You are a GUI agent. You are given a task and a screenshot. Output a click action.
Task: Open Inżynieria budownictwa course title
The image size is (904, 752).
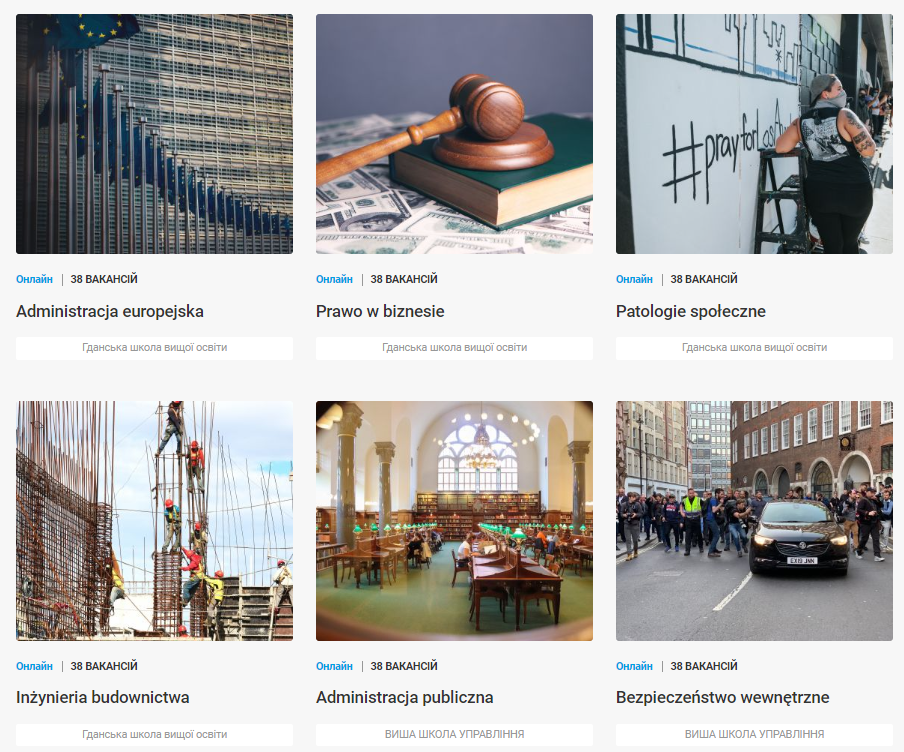103,698
